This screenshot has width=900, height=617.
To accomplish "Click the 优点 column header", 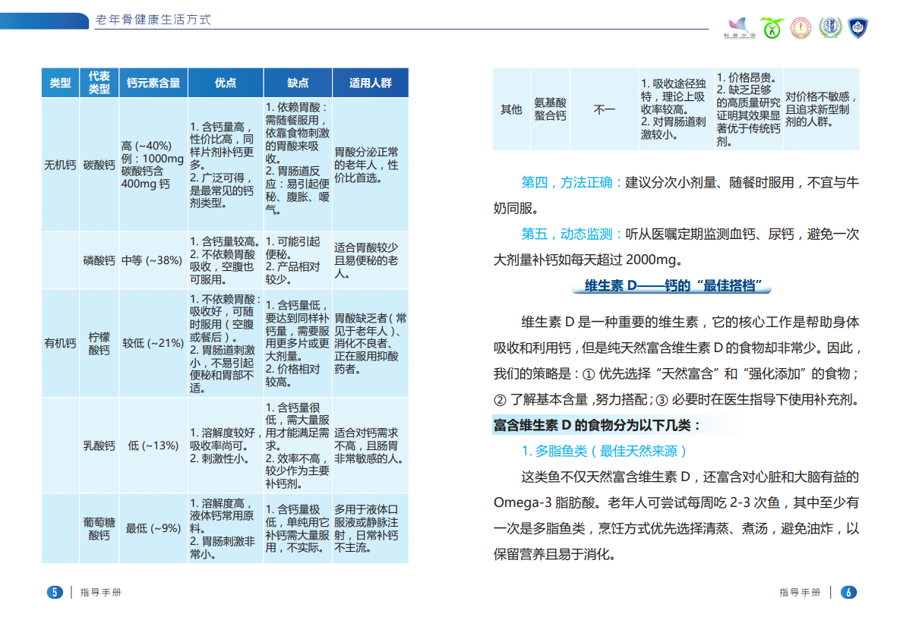I will pyautogui.click(x=226, y=83).
